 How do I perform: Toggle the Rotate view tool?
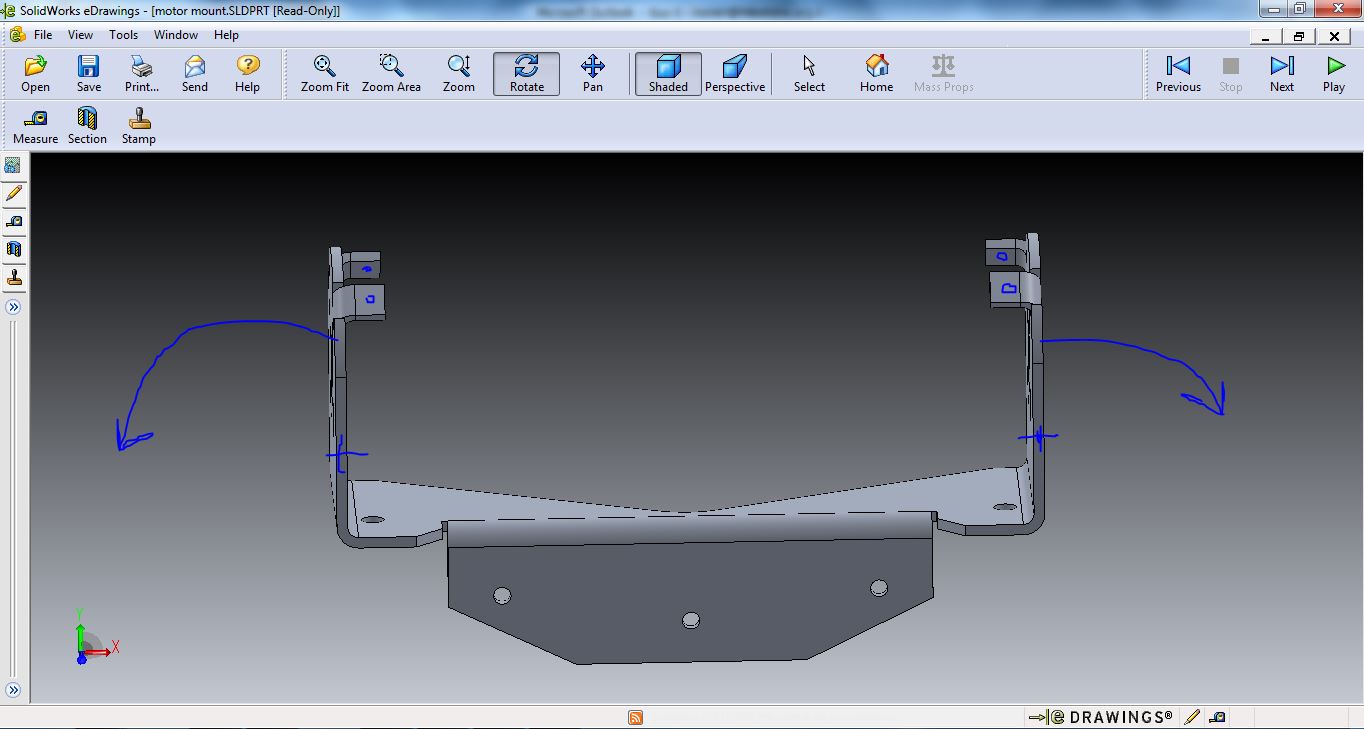pyautogui.click(x=527, y=74)
